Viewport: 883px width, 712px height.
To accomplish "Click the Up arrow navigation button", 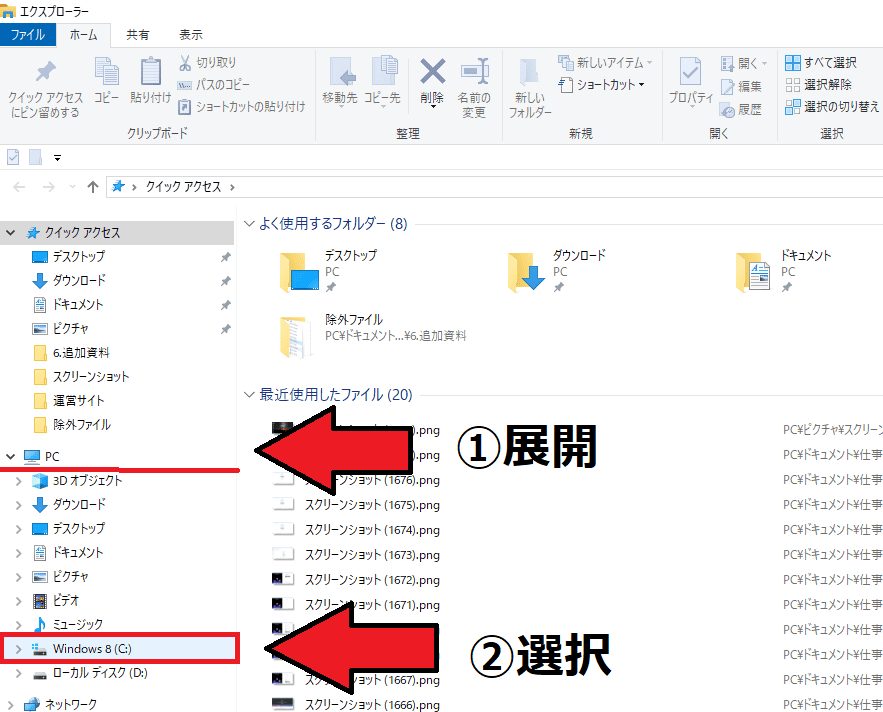I will [93, 187].
